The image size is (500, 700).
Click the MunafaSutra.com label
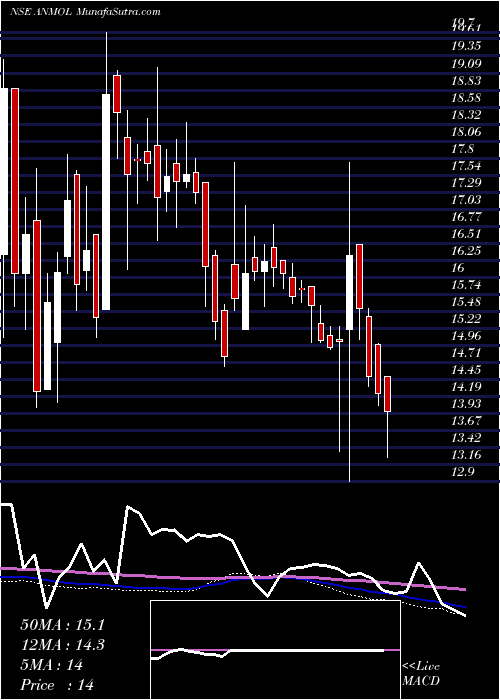coord(118,12)
